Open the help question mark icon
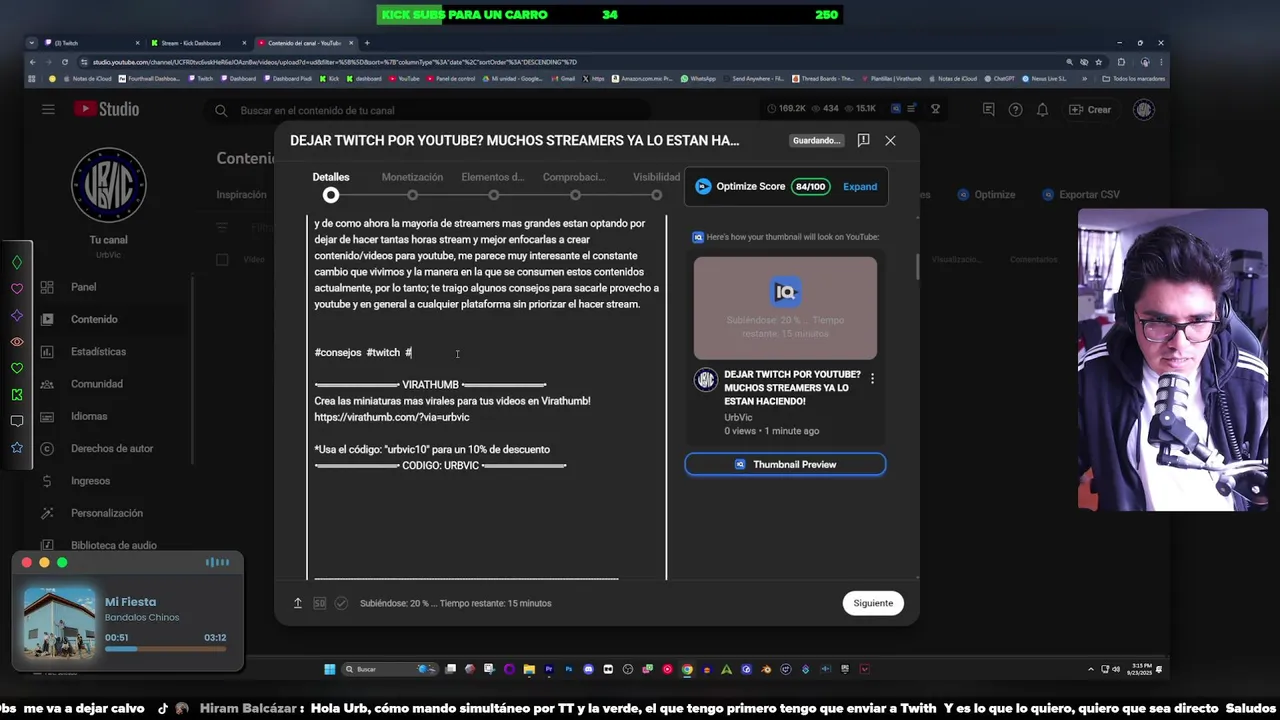 pyautogui.click(x=1015, y=110)
